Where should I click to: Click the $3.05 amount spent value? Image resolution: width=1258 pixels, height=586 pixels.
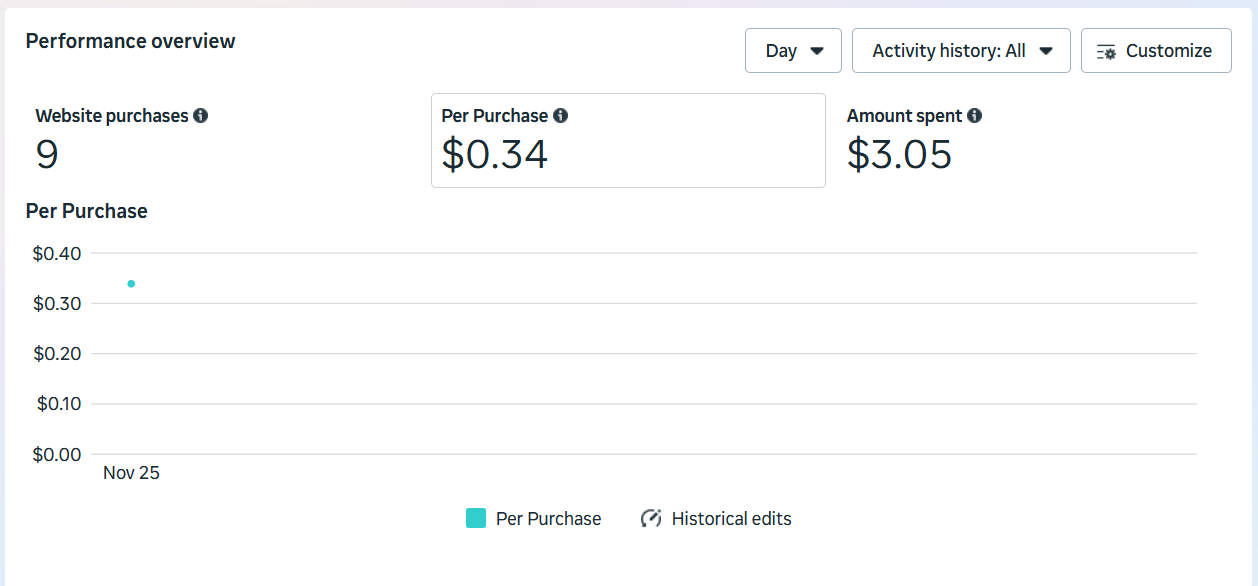coord(899,155)
